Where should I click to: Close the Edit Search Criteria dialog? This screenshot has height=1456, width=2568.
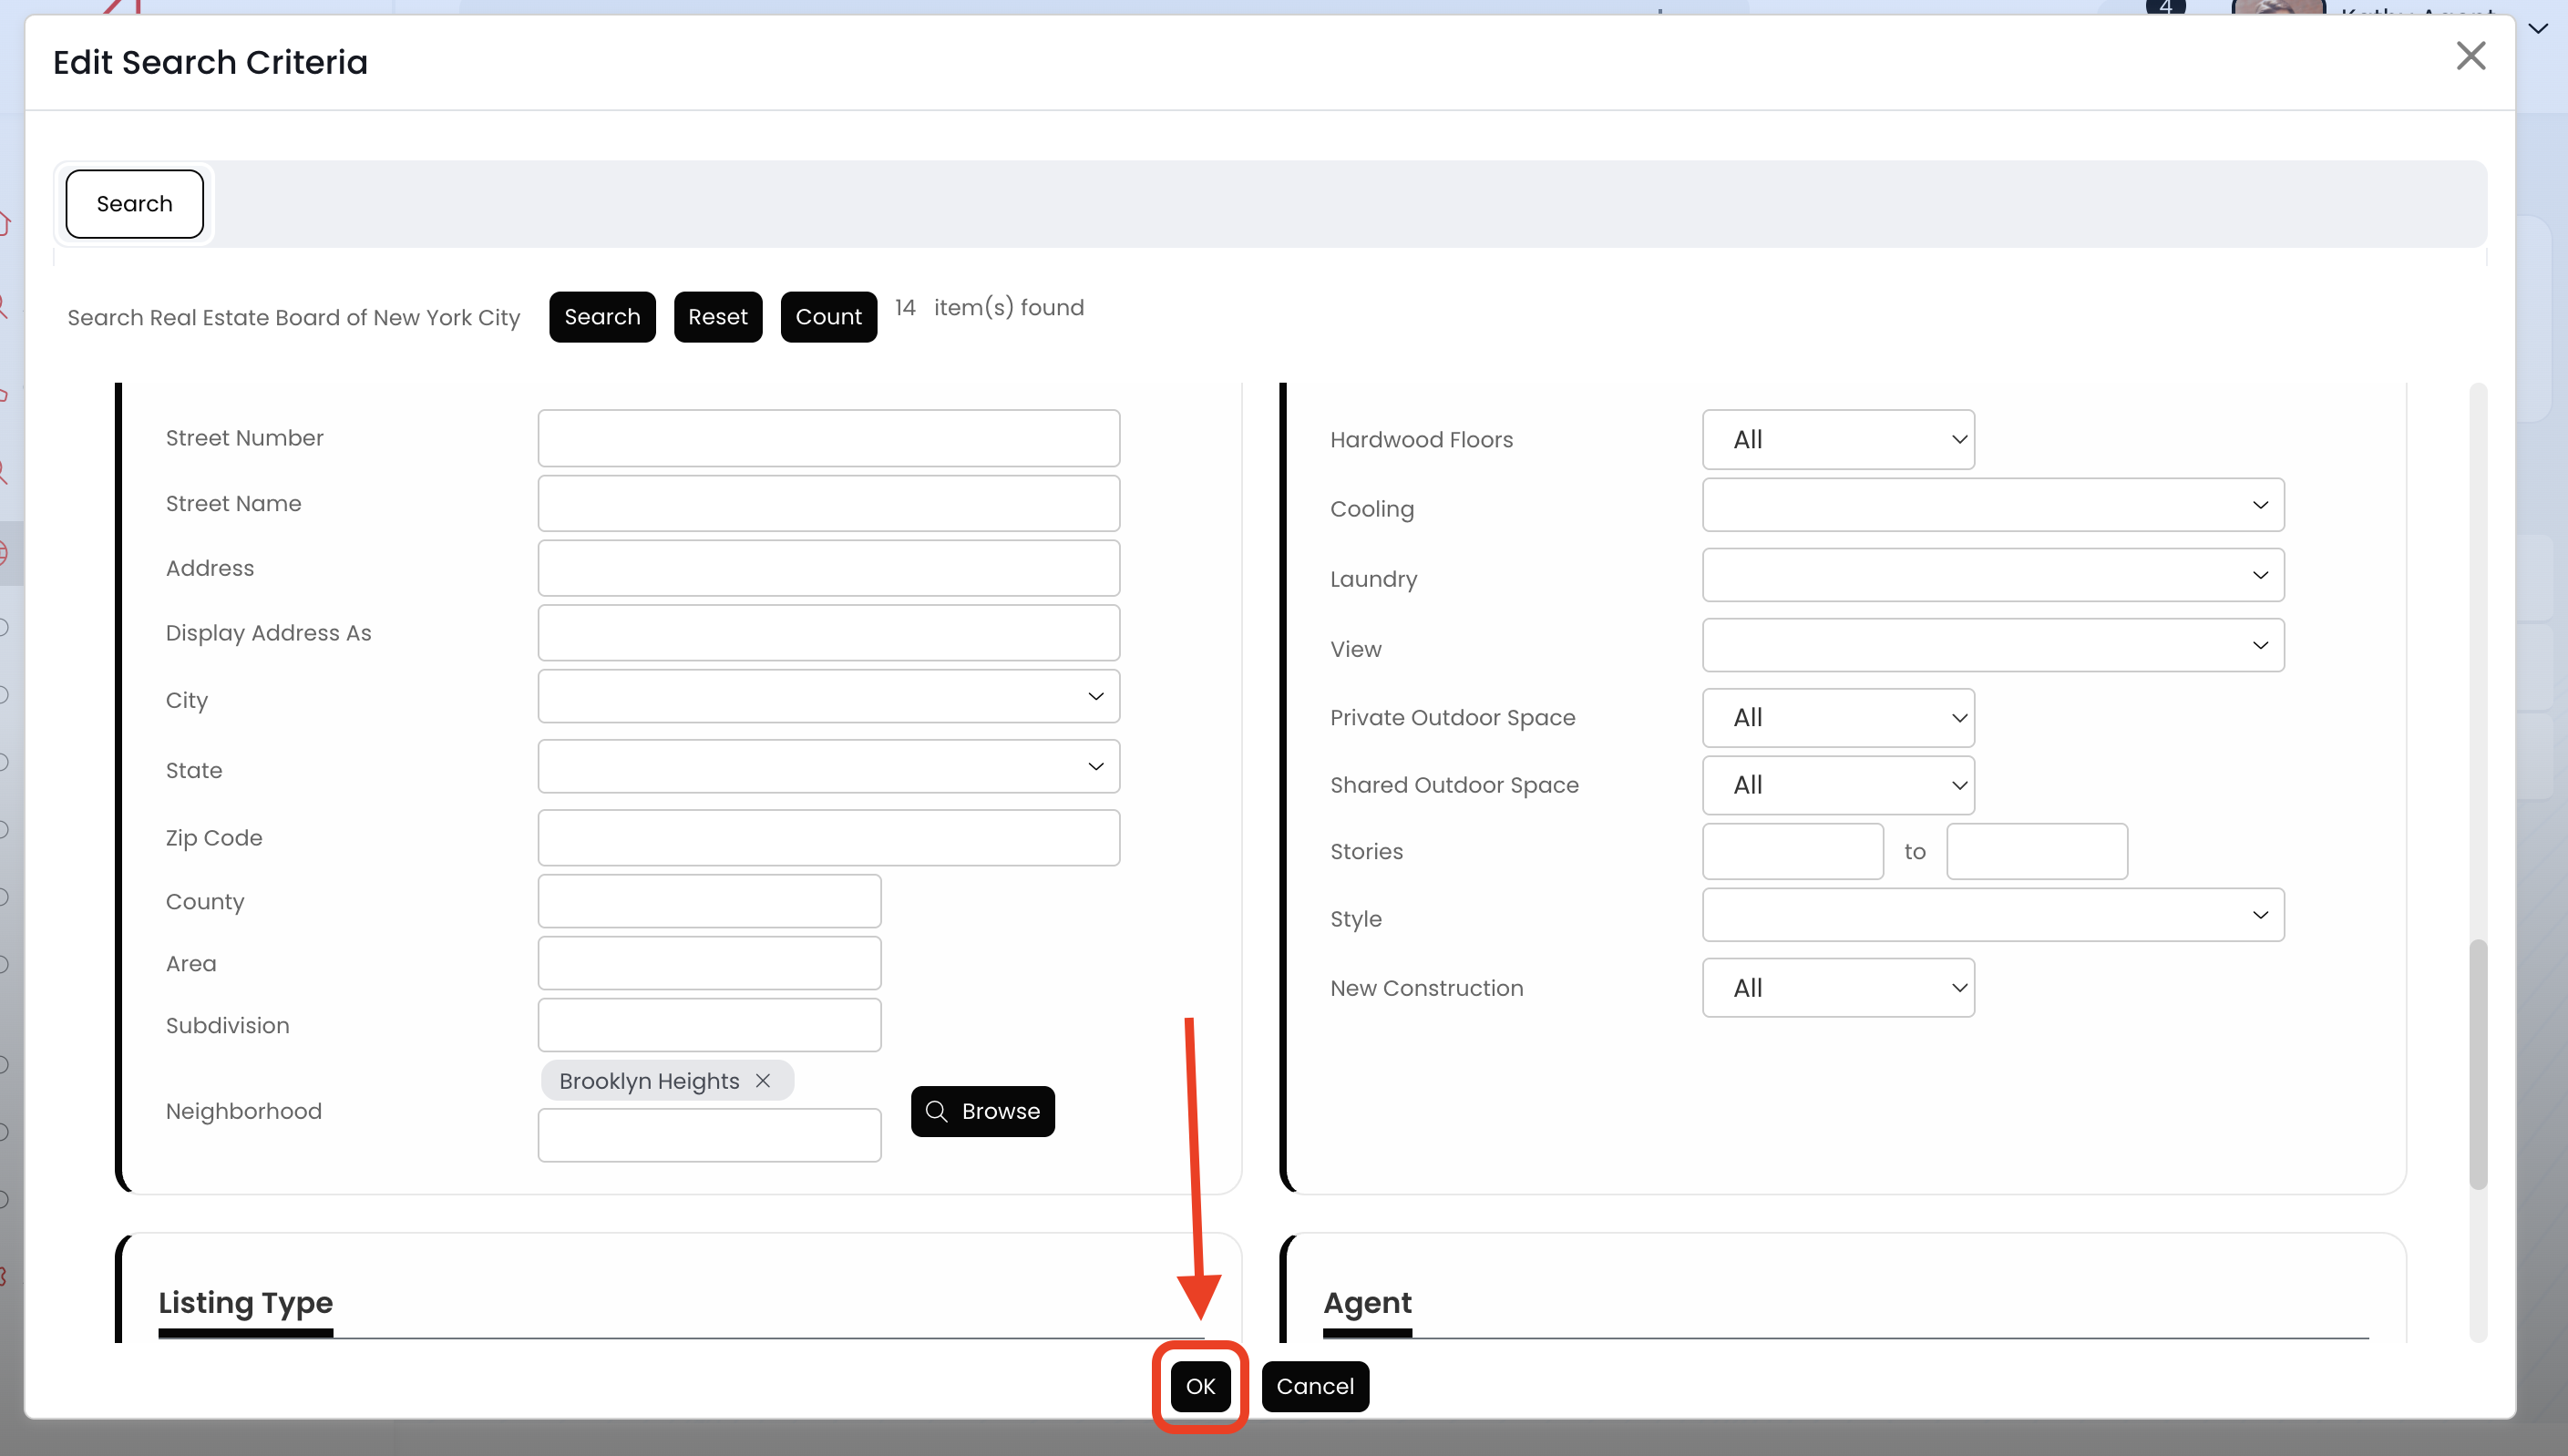[2470, 56]
